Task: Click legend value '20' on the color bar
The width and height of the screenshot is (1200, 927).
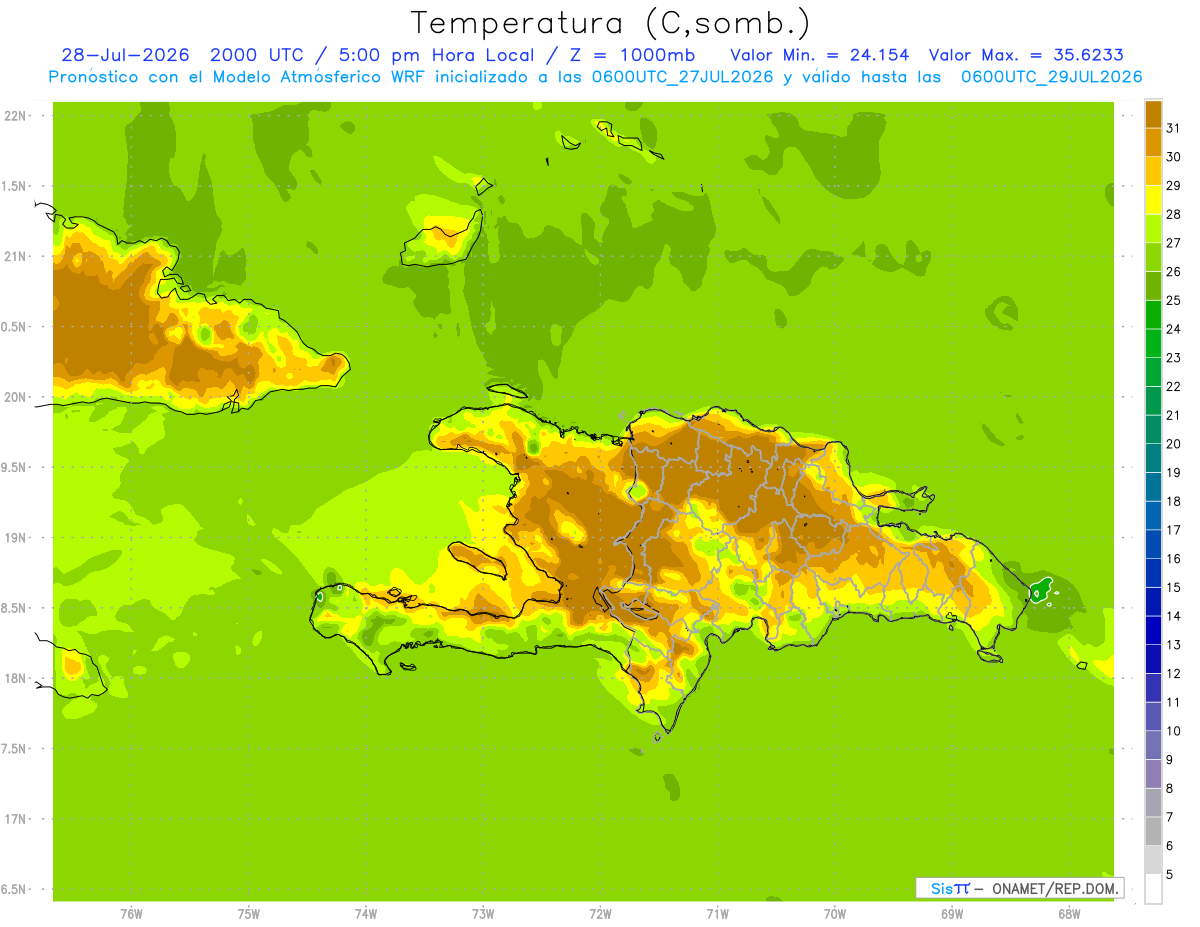Action: 1174,444
